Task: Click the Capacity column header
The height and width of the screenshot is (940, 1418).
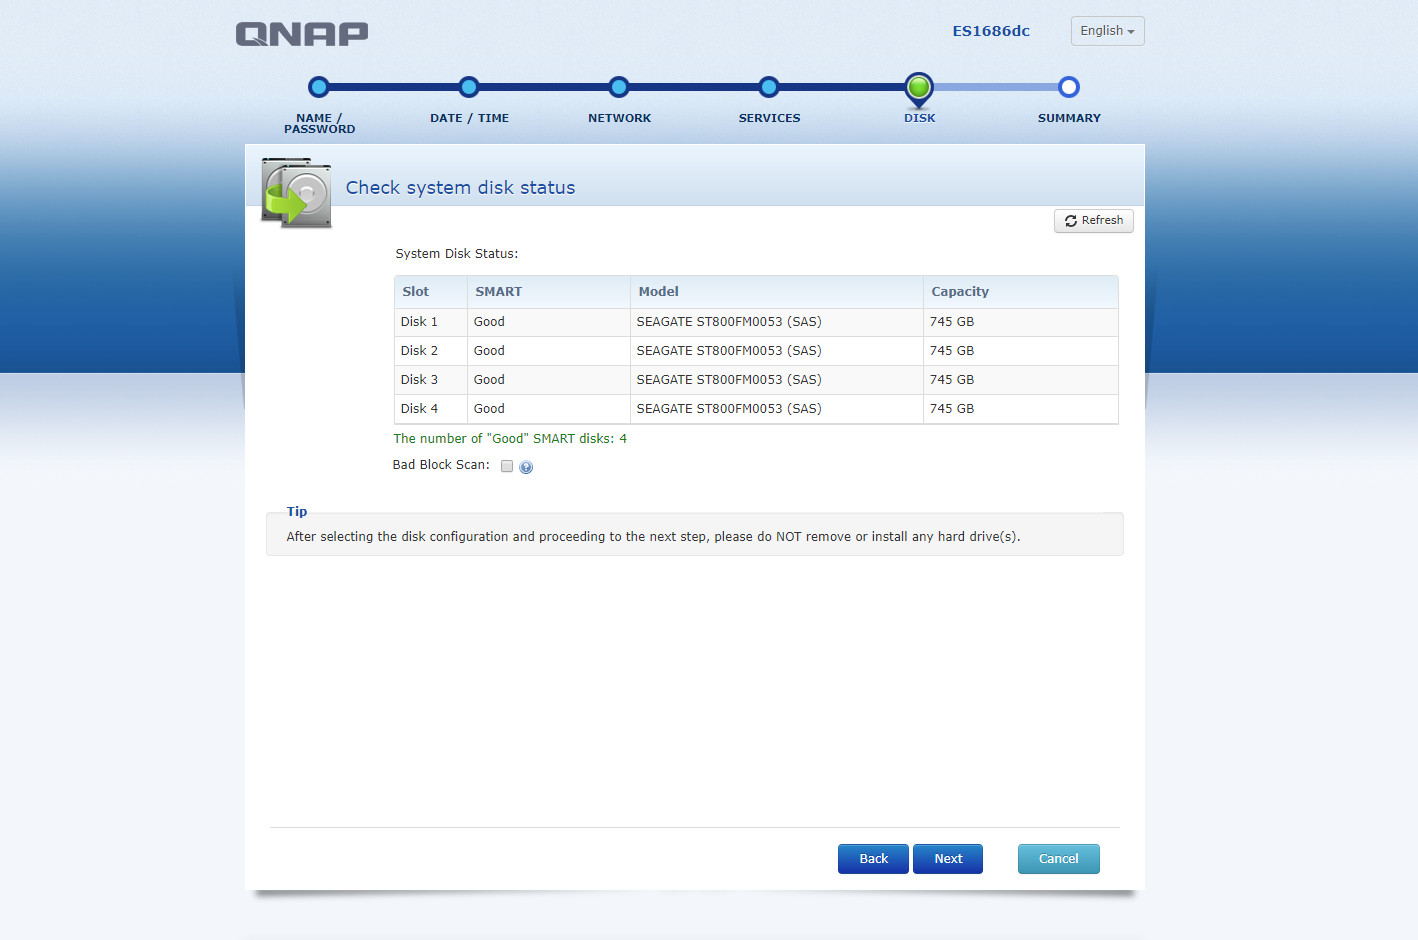Action: pyautogui.click(x=959, y=292)
